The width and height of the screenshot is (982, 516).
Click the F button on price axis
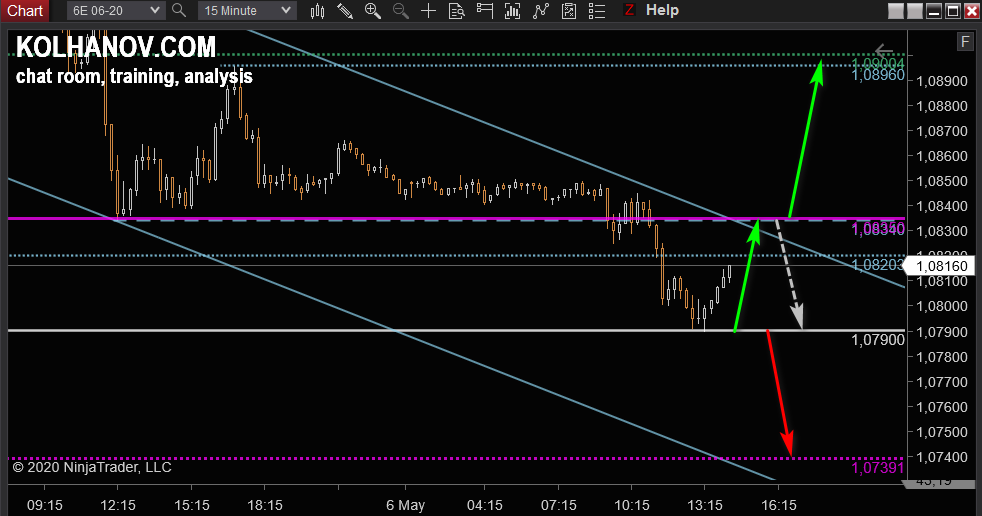965,42
